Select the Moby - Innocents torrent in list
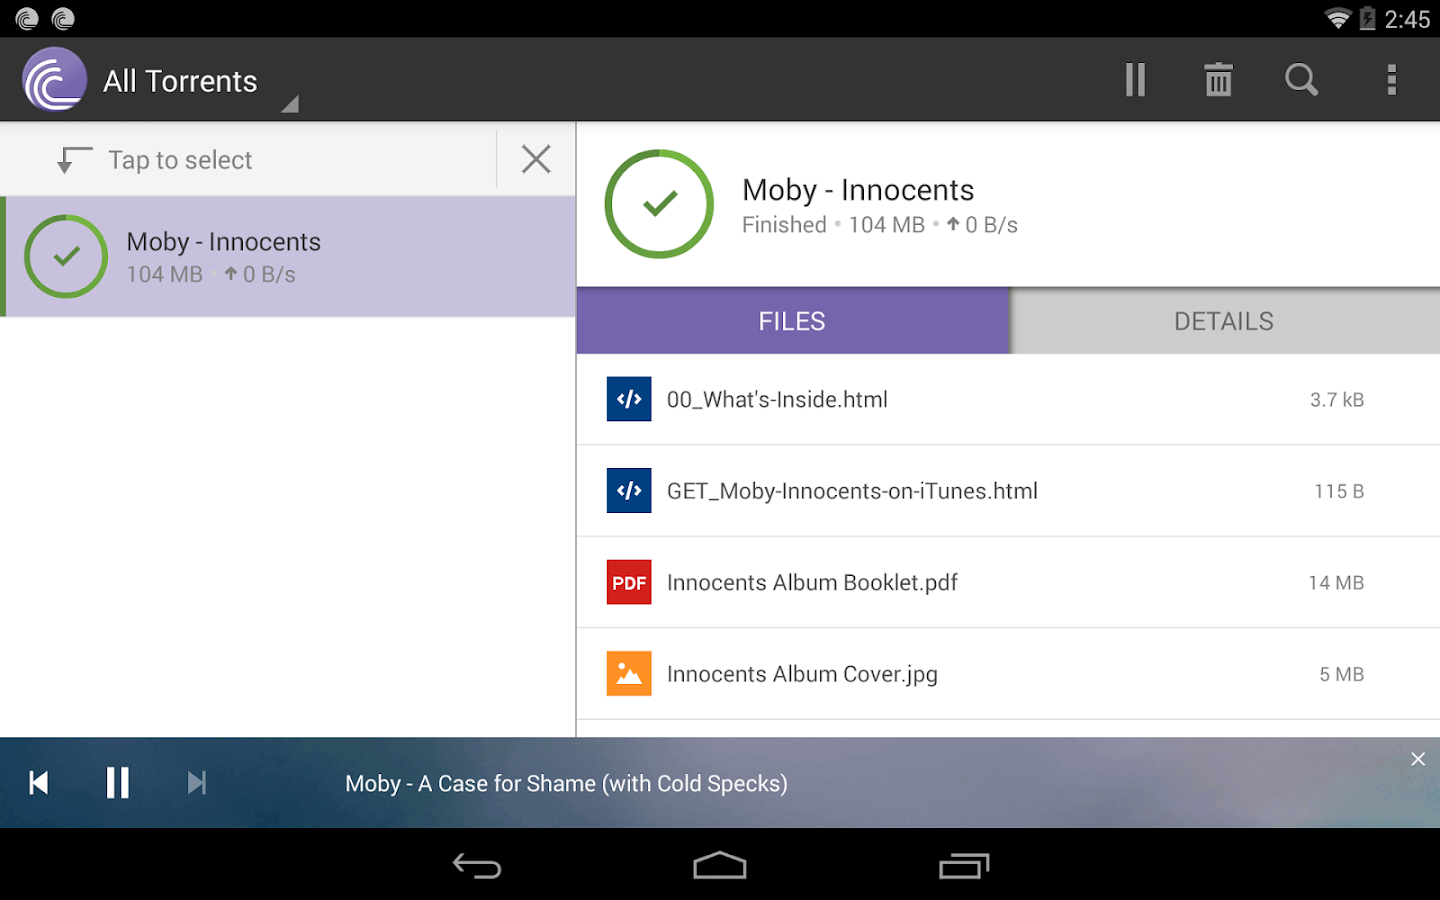Image resolution: width=1440 pixels, height=900 pixels. (x=288, y=257)
